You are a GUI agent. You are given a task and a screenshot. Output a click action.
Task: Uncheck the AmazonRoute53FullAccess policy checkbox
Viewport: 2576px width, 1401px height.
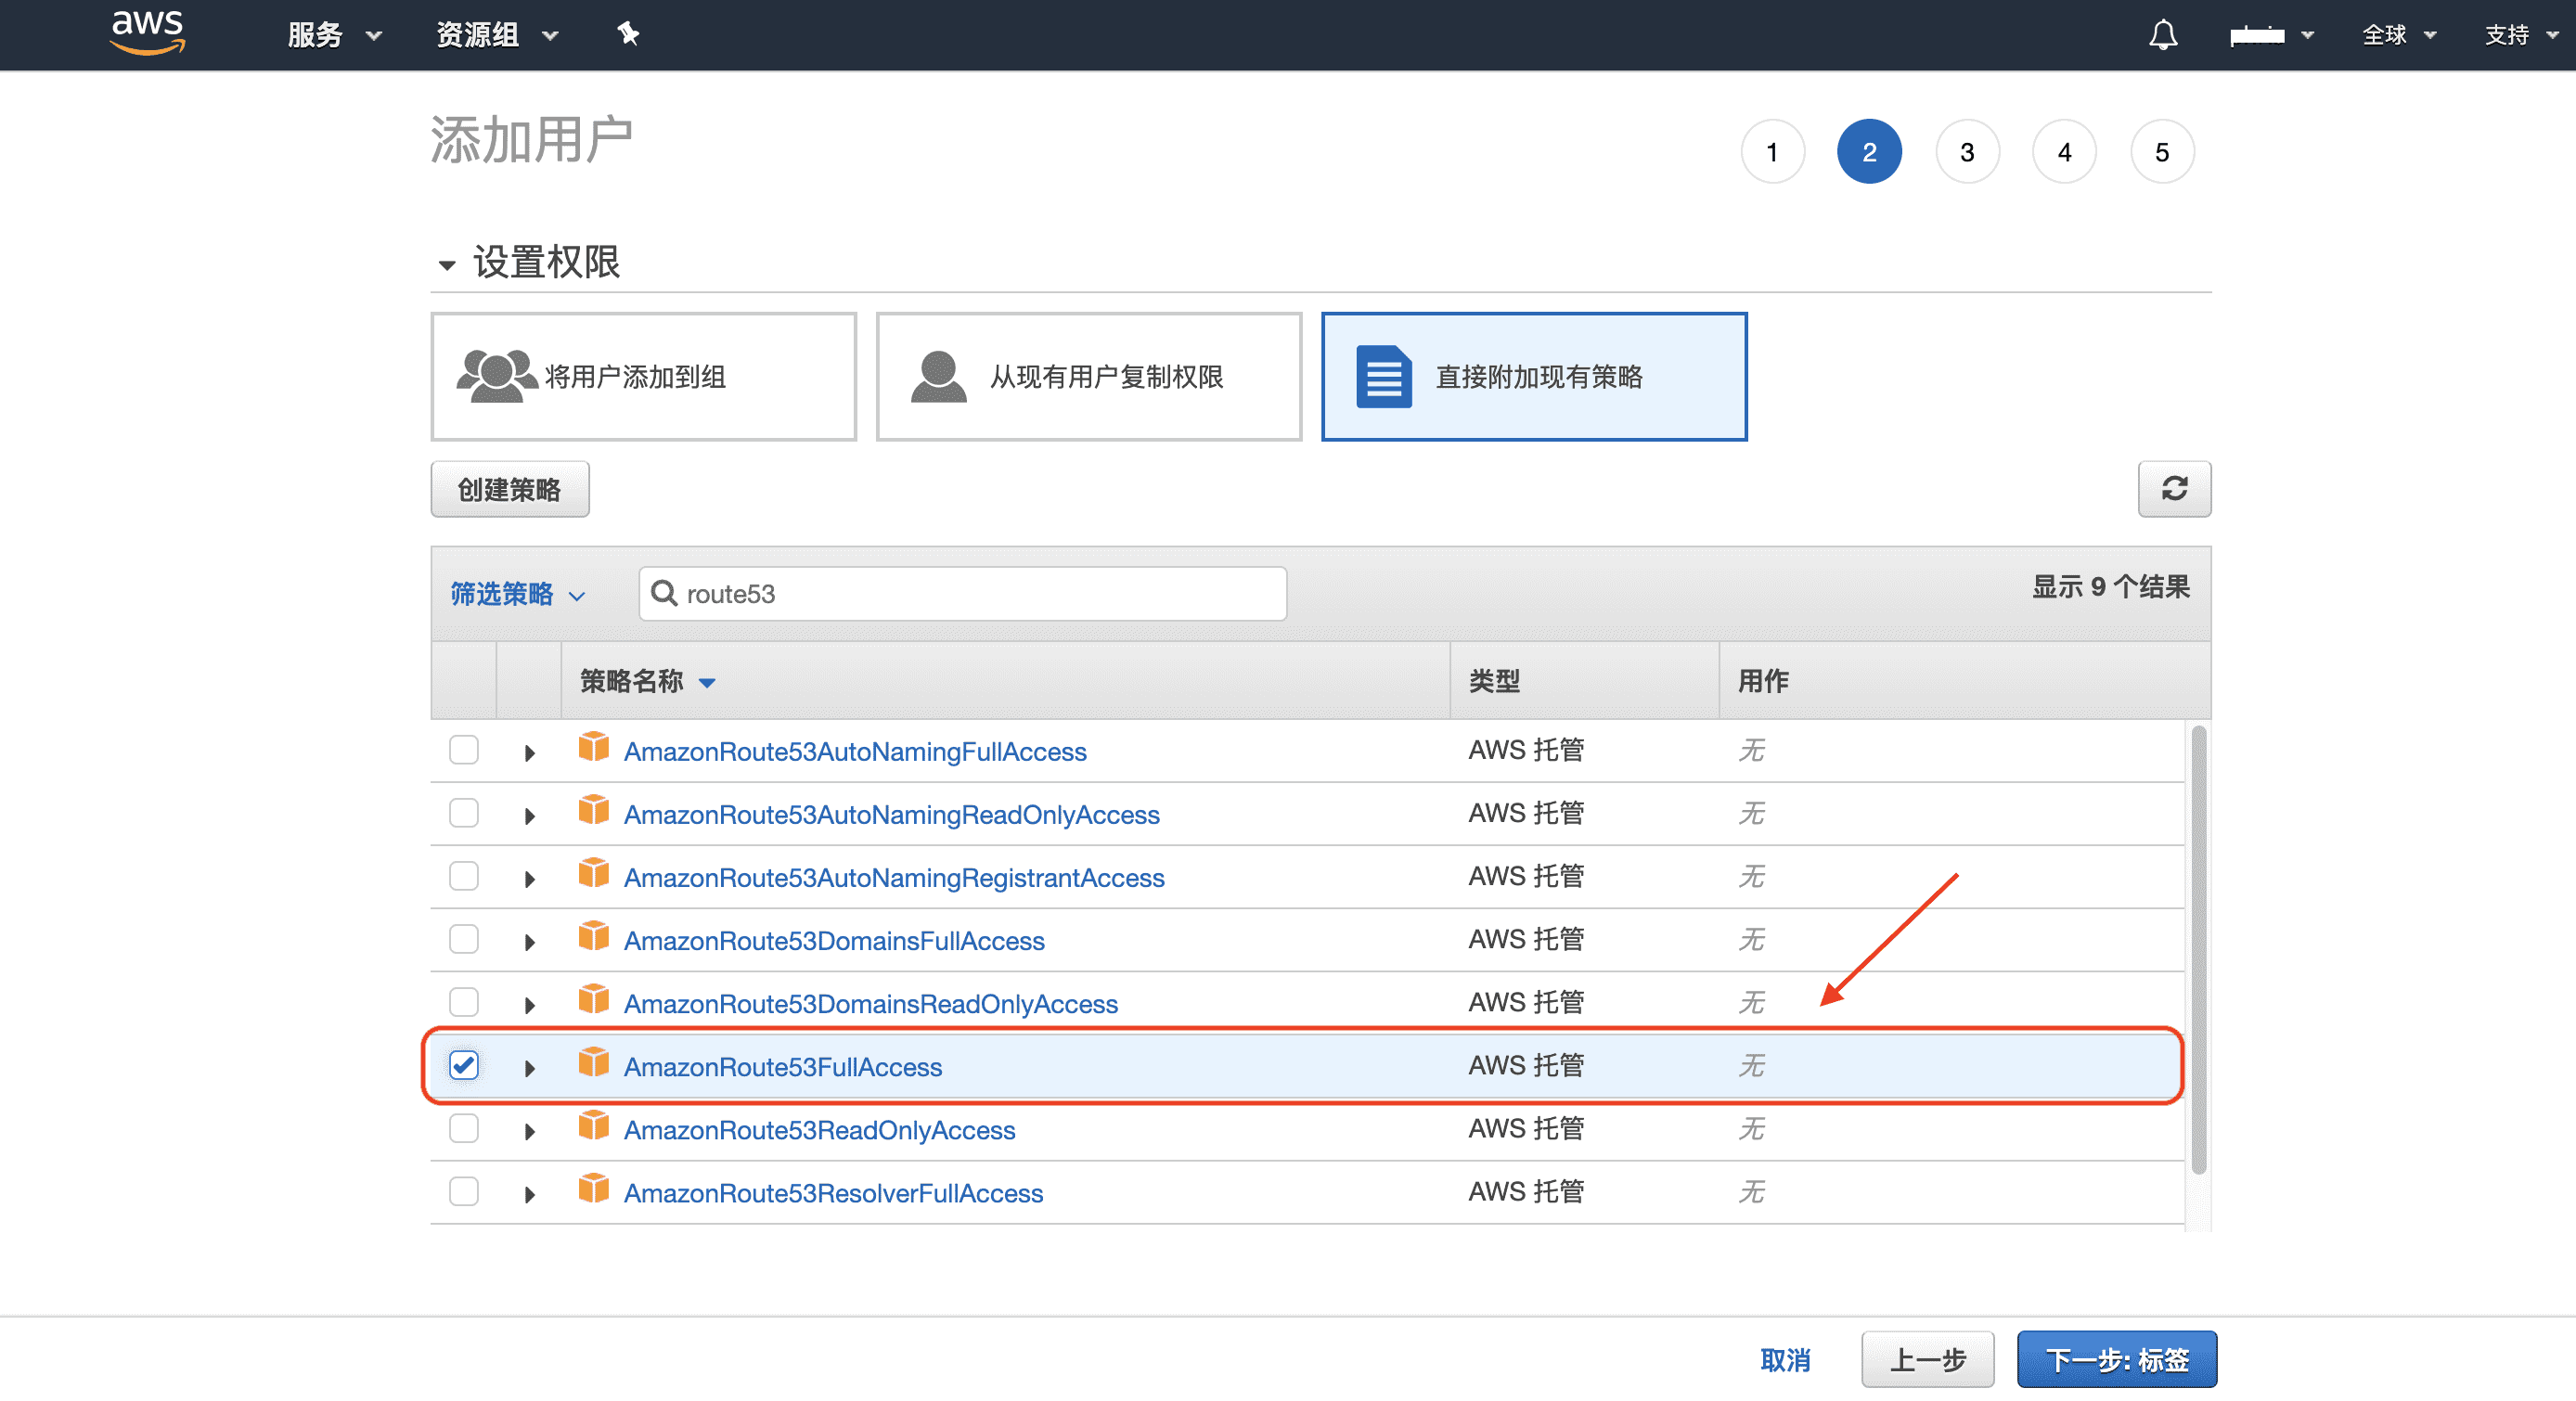pyautogui.click(x=463, y=1065)
